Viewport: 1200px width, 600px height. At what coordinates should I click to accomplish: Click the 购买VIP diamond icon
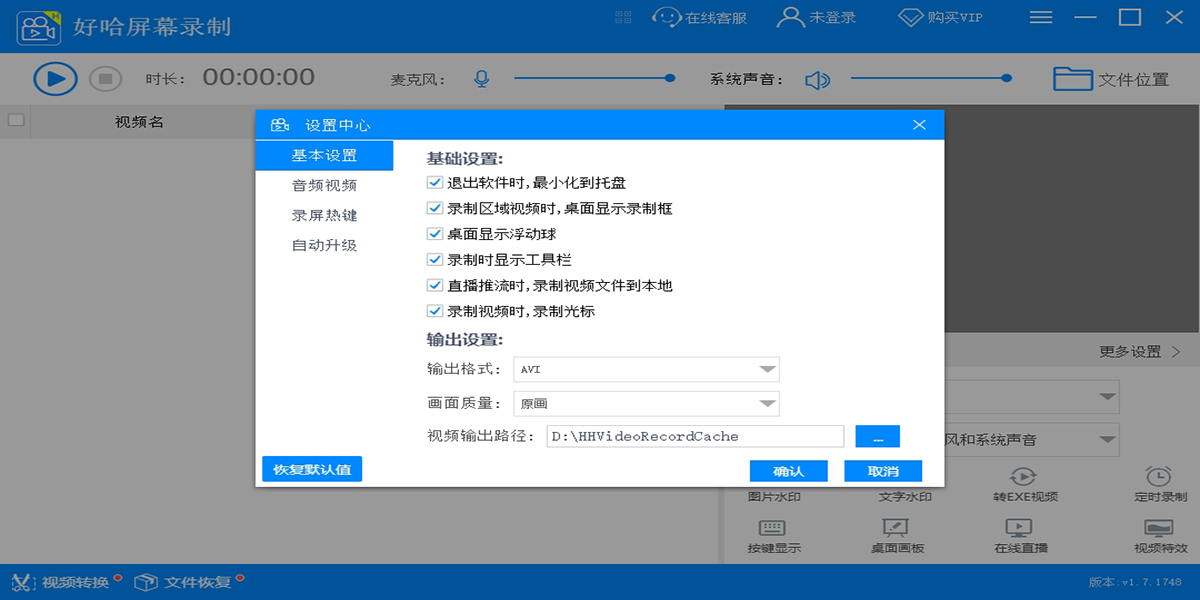(910, 17)
